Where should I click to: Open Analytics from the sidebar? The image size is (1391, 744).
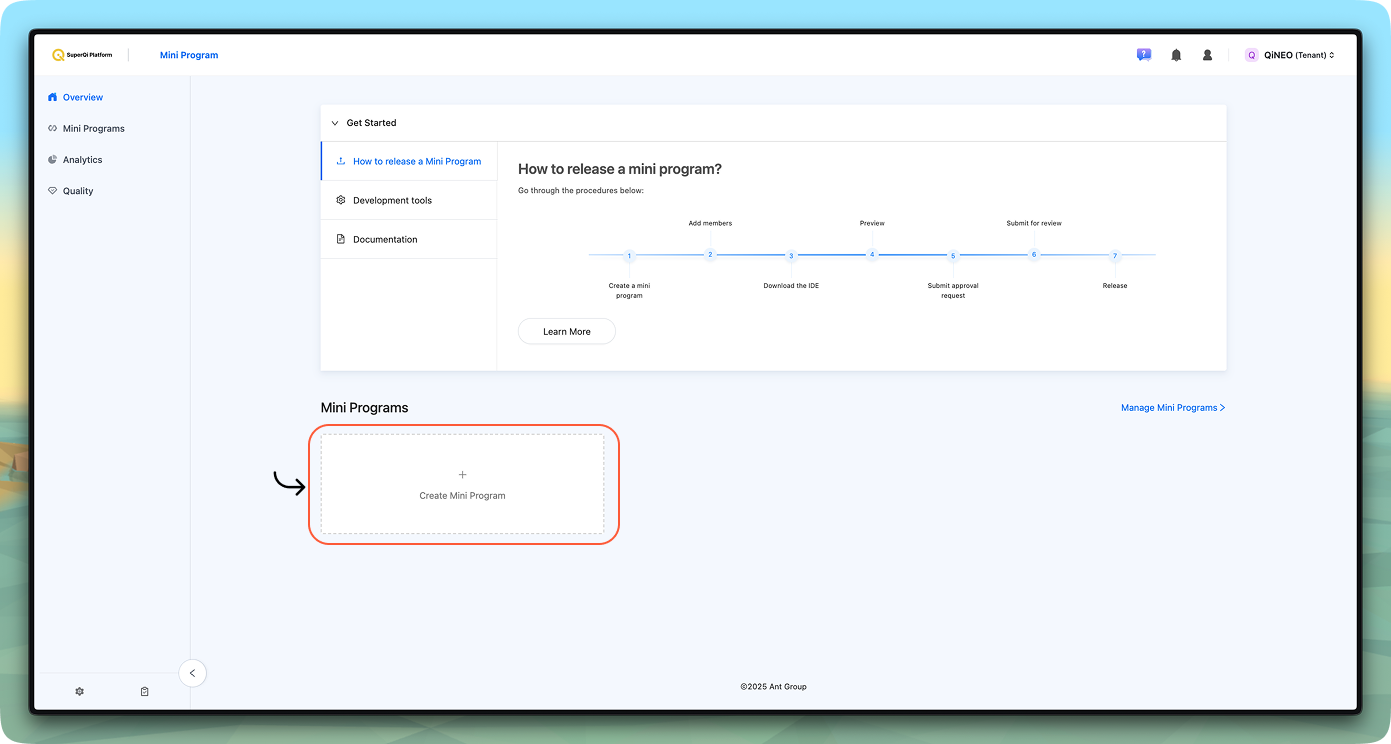pos(82,160)
